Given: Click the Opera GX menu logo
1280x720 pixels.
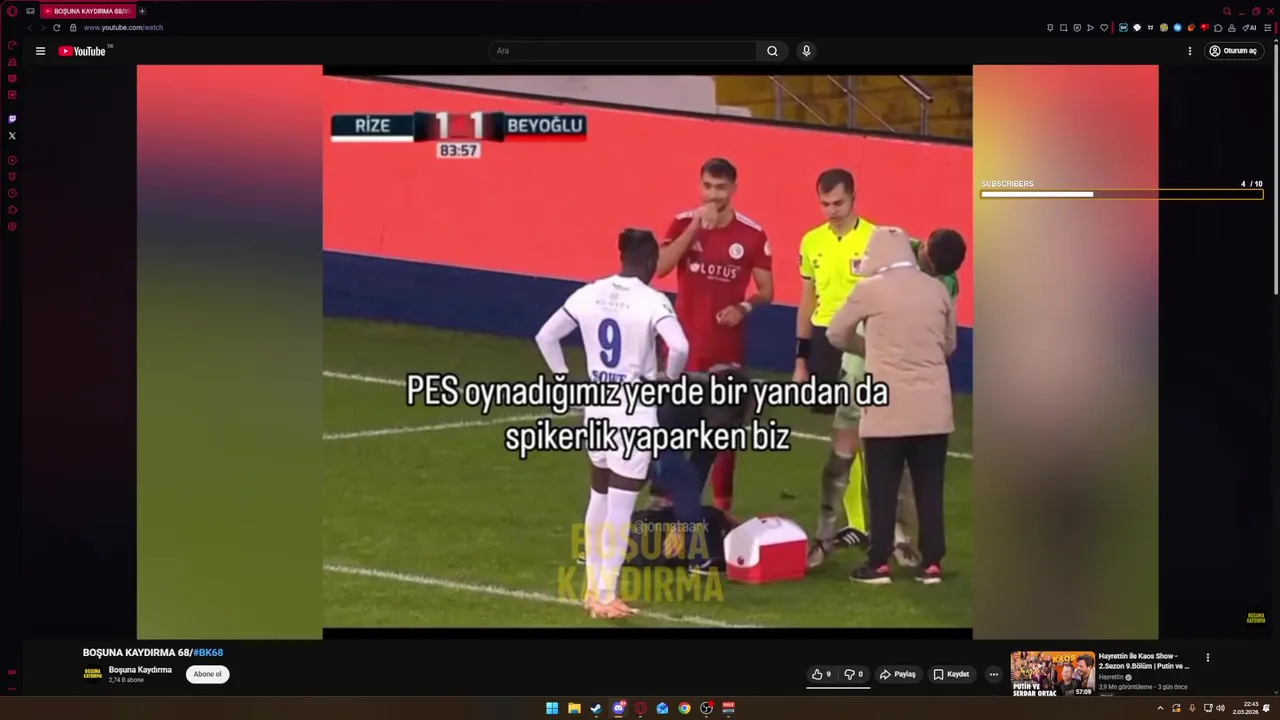Looking at the screenshot, I should [x=12, y=11].
